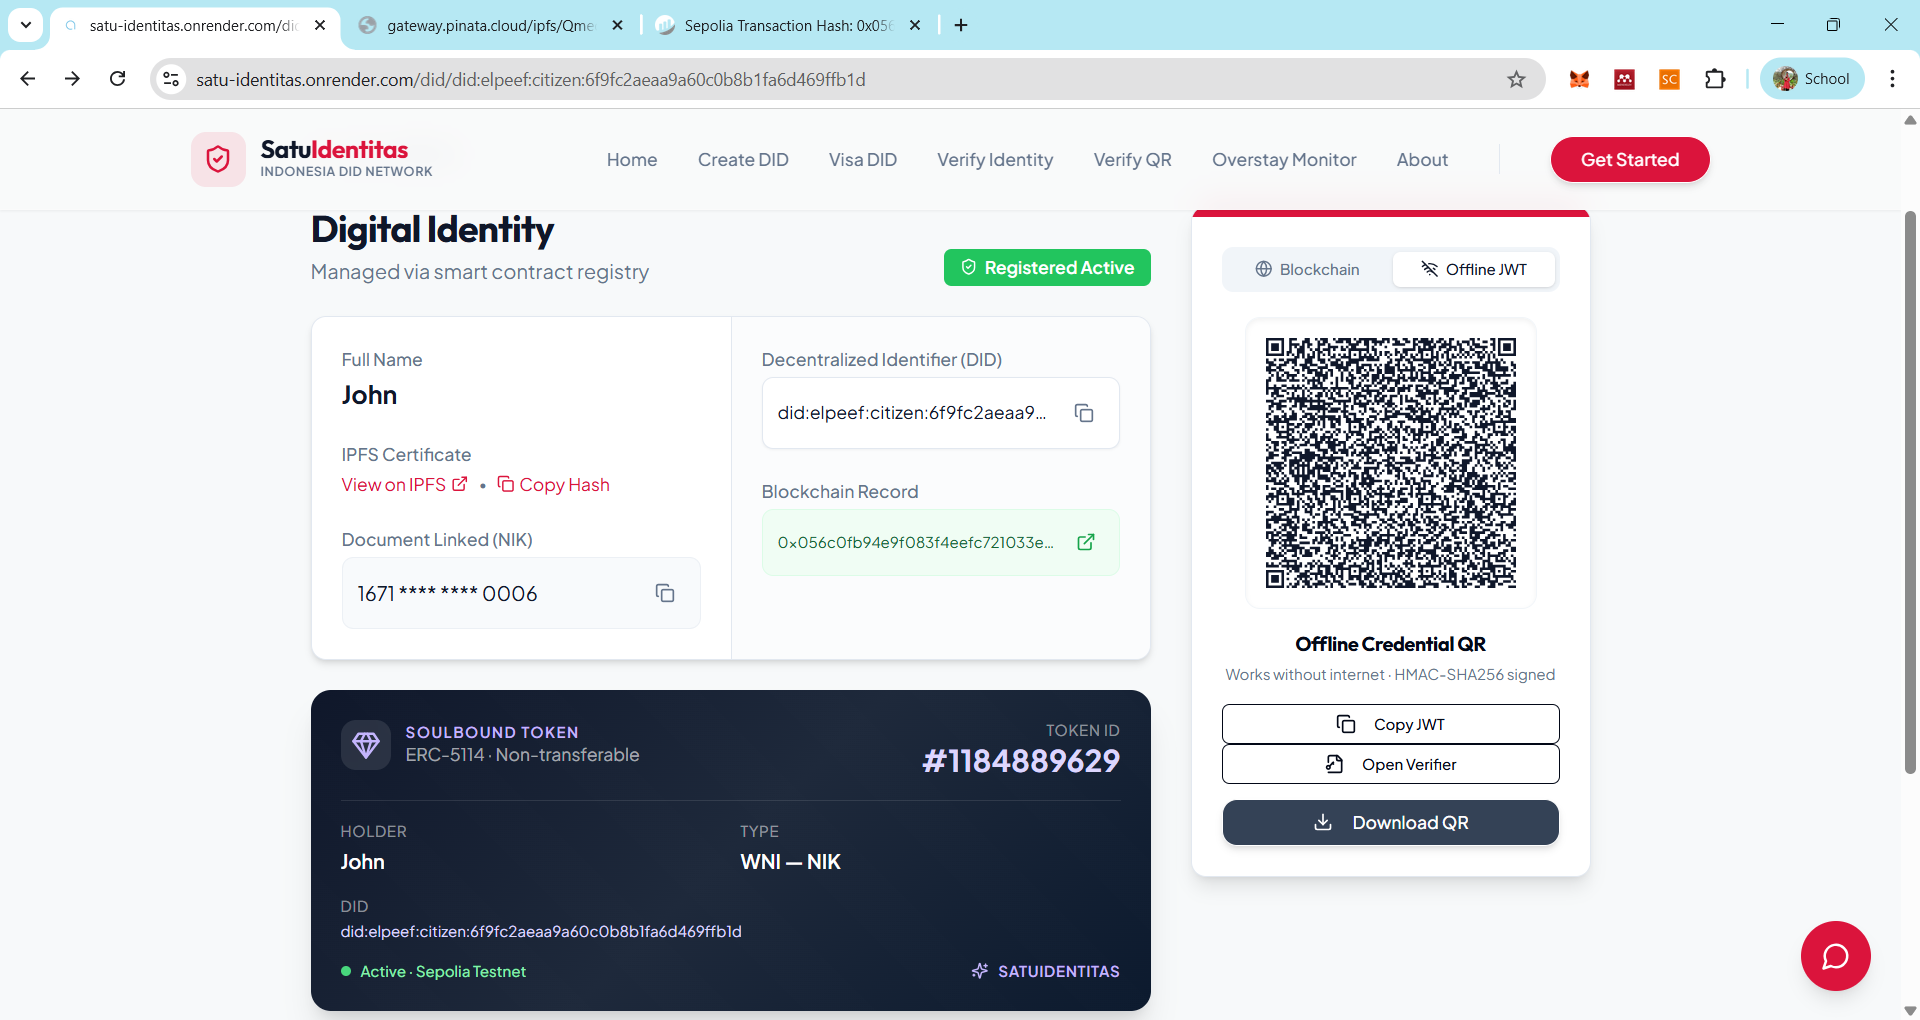Close the gateway.pinata.cloud tab
Image resolution: width=1920 pixels, height=1020 pixels.
pyautogui.click(x=618, y=25)
